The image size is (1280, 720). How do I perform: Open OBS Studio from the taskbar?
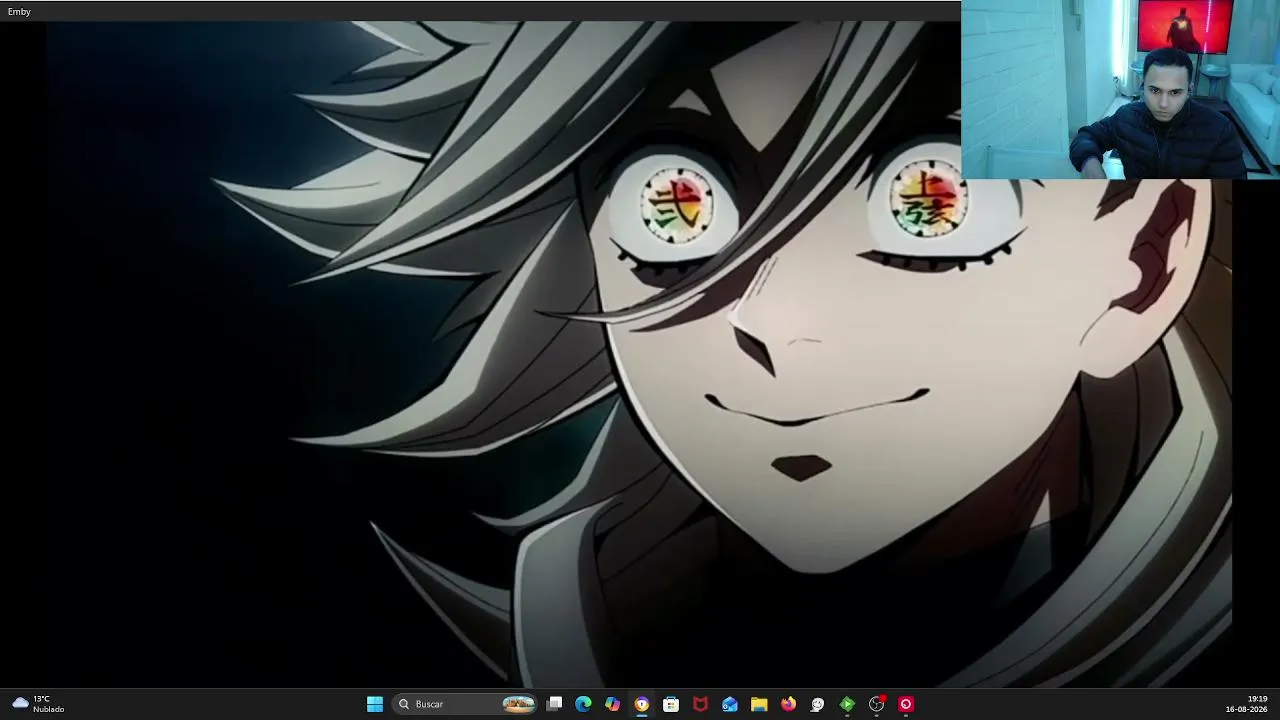pos(877,704)
